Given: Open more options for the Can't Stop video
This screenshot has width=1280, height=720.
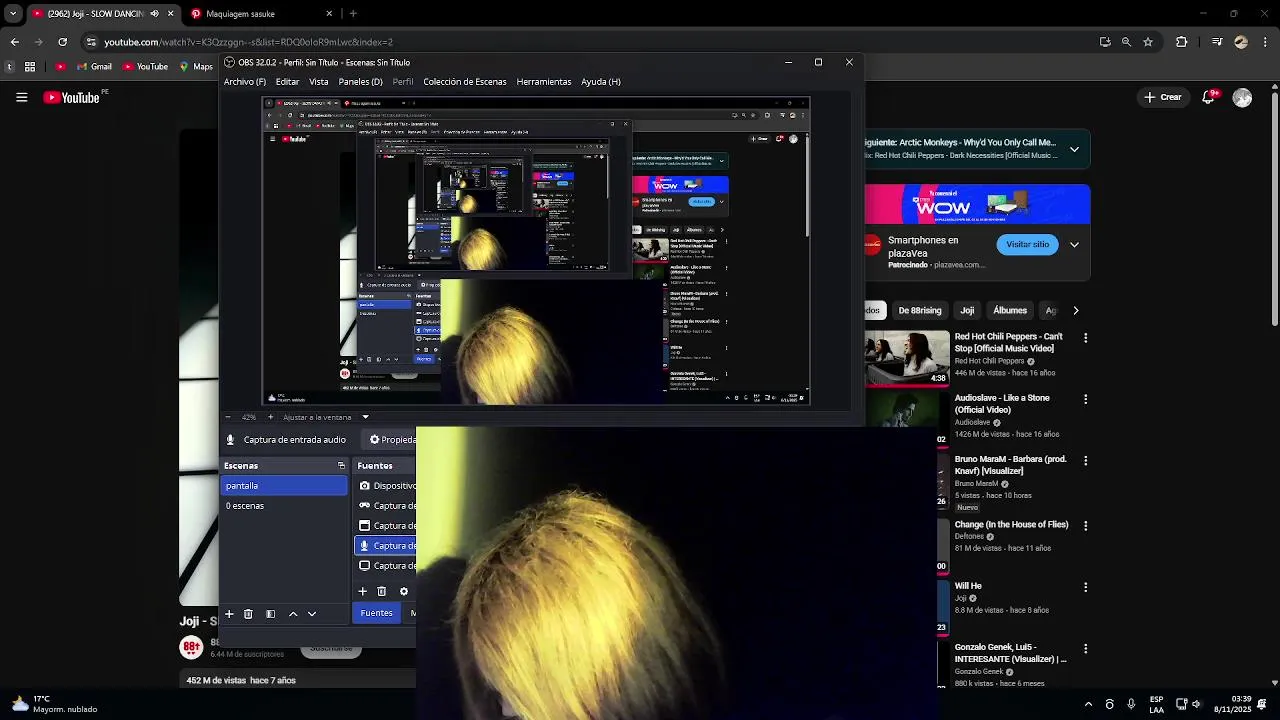Looking at the screenshot, I should coord(1085,338).
